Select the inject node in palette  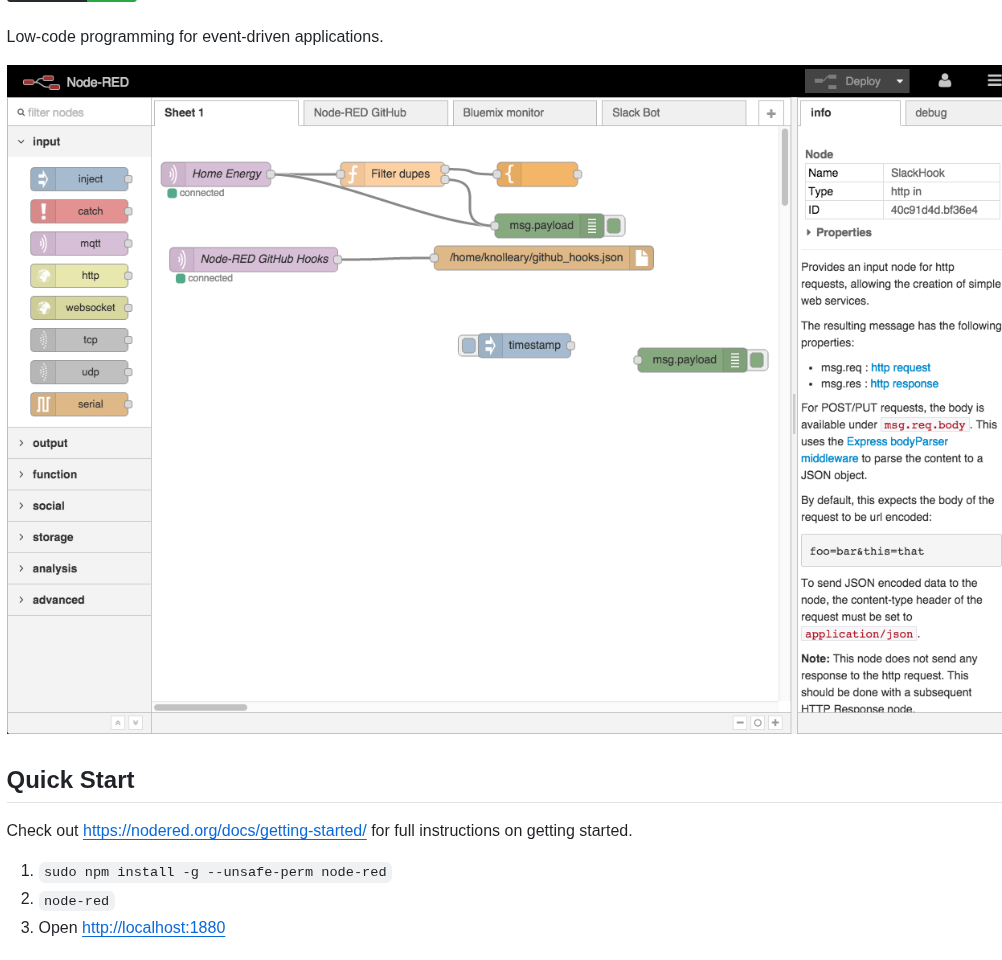[x=80, y=179]
